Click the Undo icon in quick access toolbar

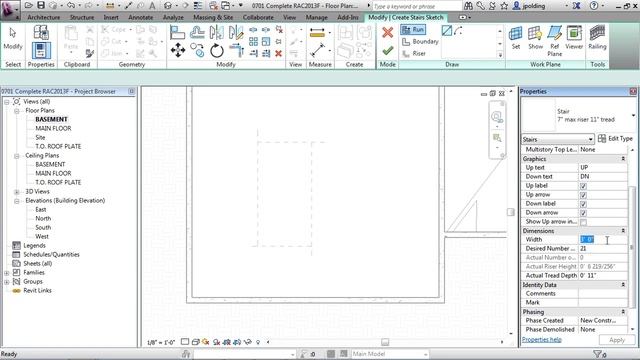71,6
